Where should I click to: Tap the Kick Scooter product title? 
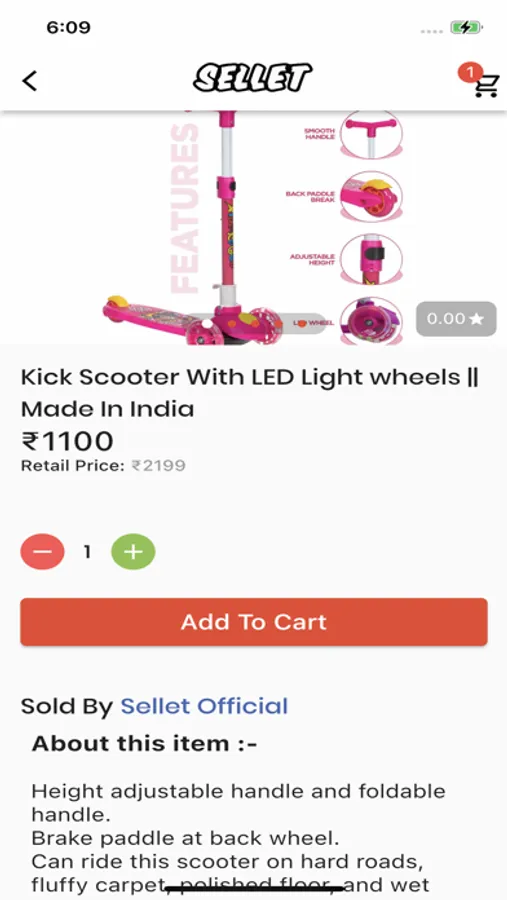click(250, 393)
